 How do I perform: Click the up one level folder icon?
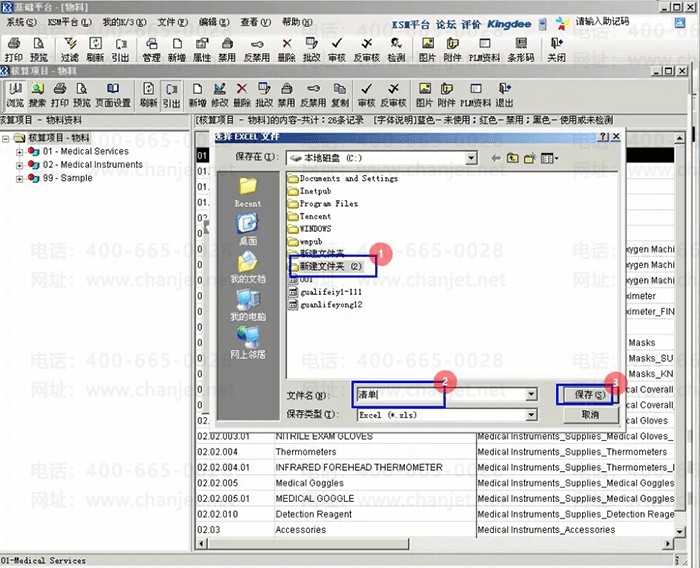tap(512, 158)
